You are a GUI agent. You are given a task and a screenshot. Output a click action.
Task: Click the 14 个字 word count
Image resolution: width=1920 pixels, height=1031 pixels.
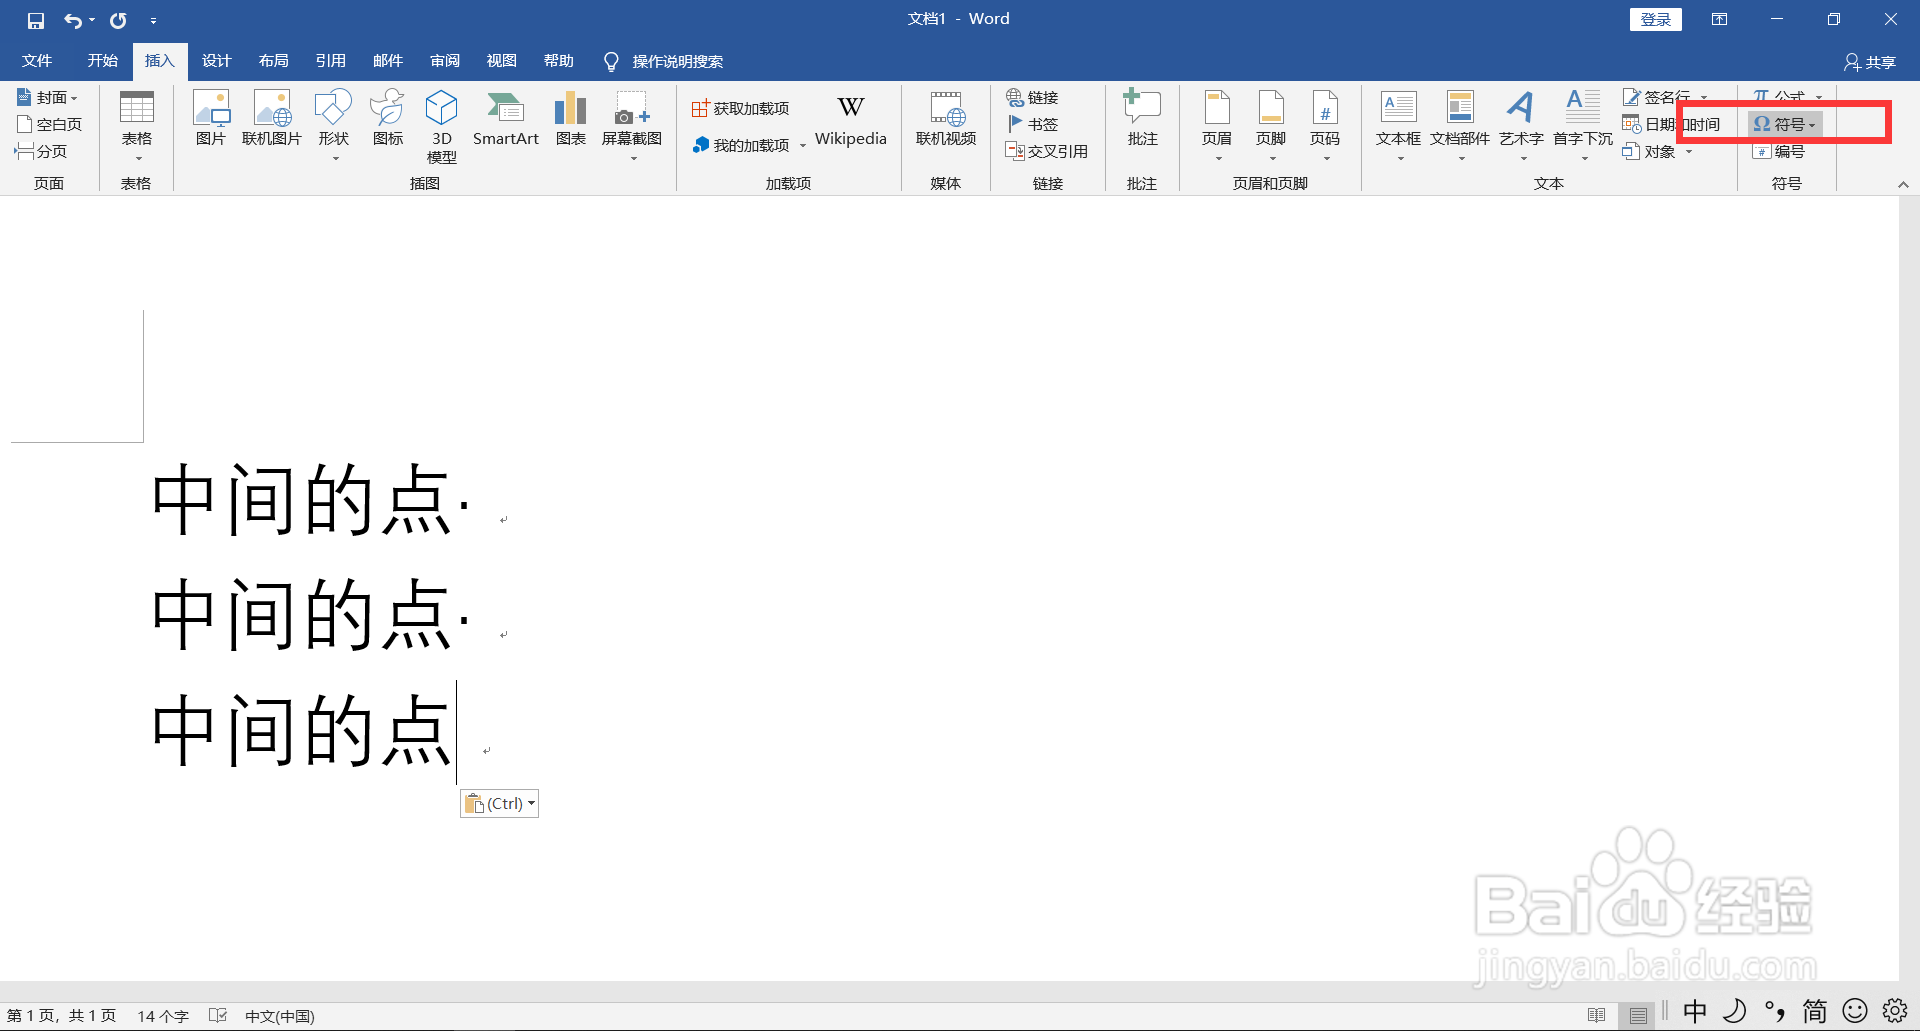tap(163, 1016)
